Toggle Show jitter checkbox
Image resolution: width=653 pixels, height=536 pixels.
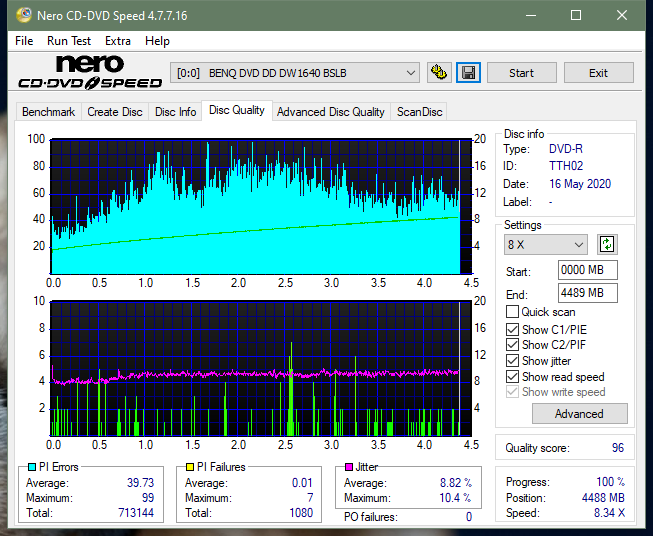point(512,361)
